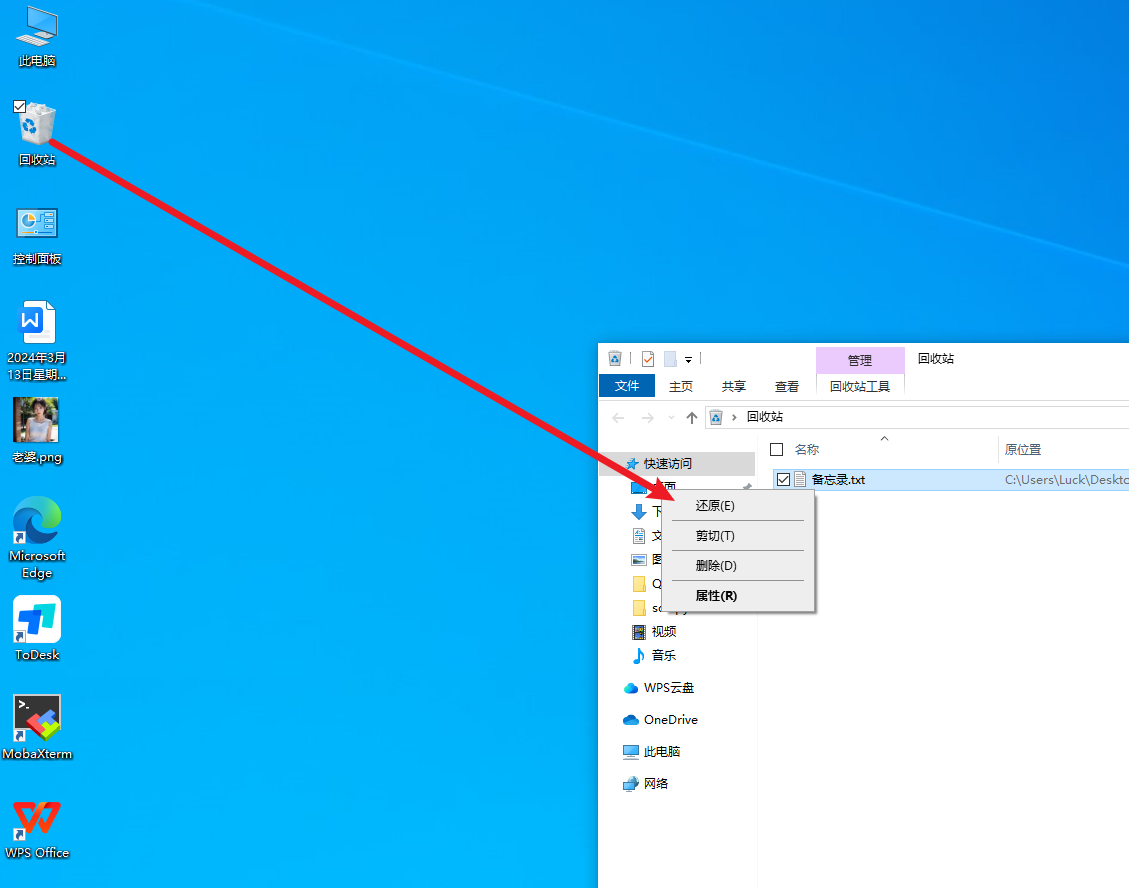Click the address bar chevron before 回收站
The height and width of the screenshot is (888, 1129).
tap(735, 417)
